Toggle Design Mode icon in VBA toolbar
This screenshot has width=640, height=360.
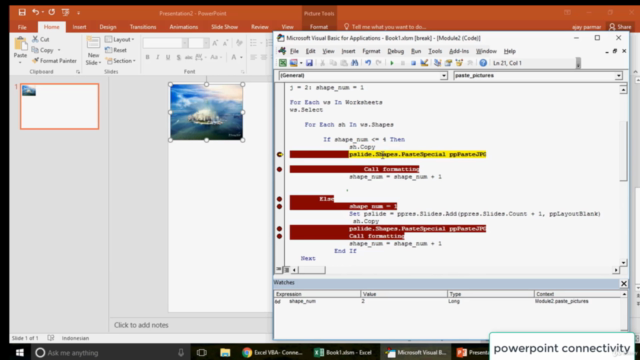point(424,63)
